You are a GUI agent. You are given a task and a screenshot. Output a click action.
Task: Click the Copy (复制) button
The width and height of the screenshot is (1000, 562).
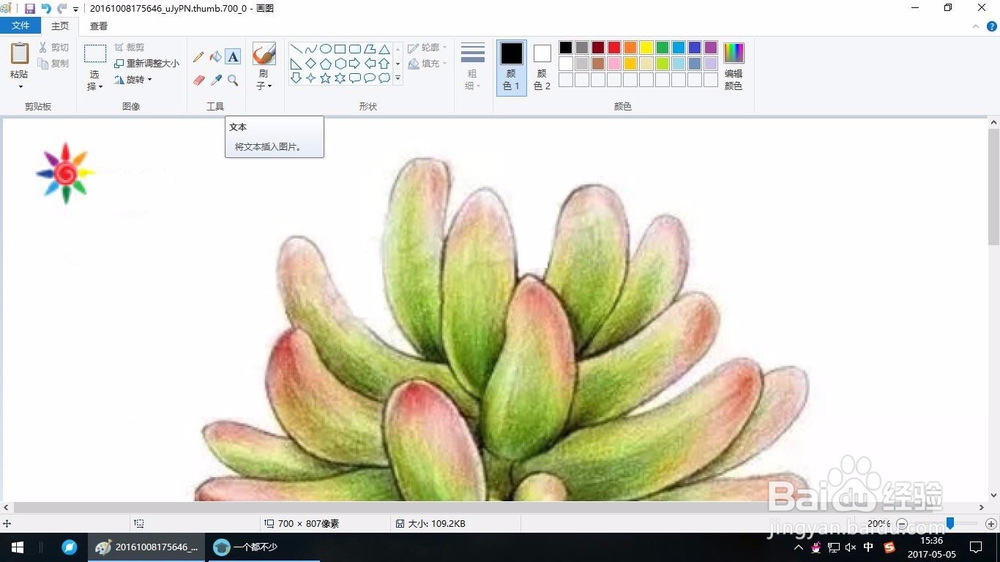(54, 64)
